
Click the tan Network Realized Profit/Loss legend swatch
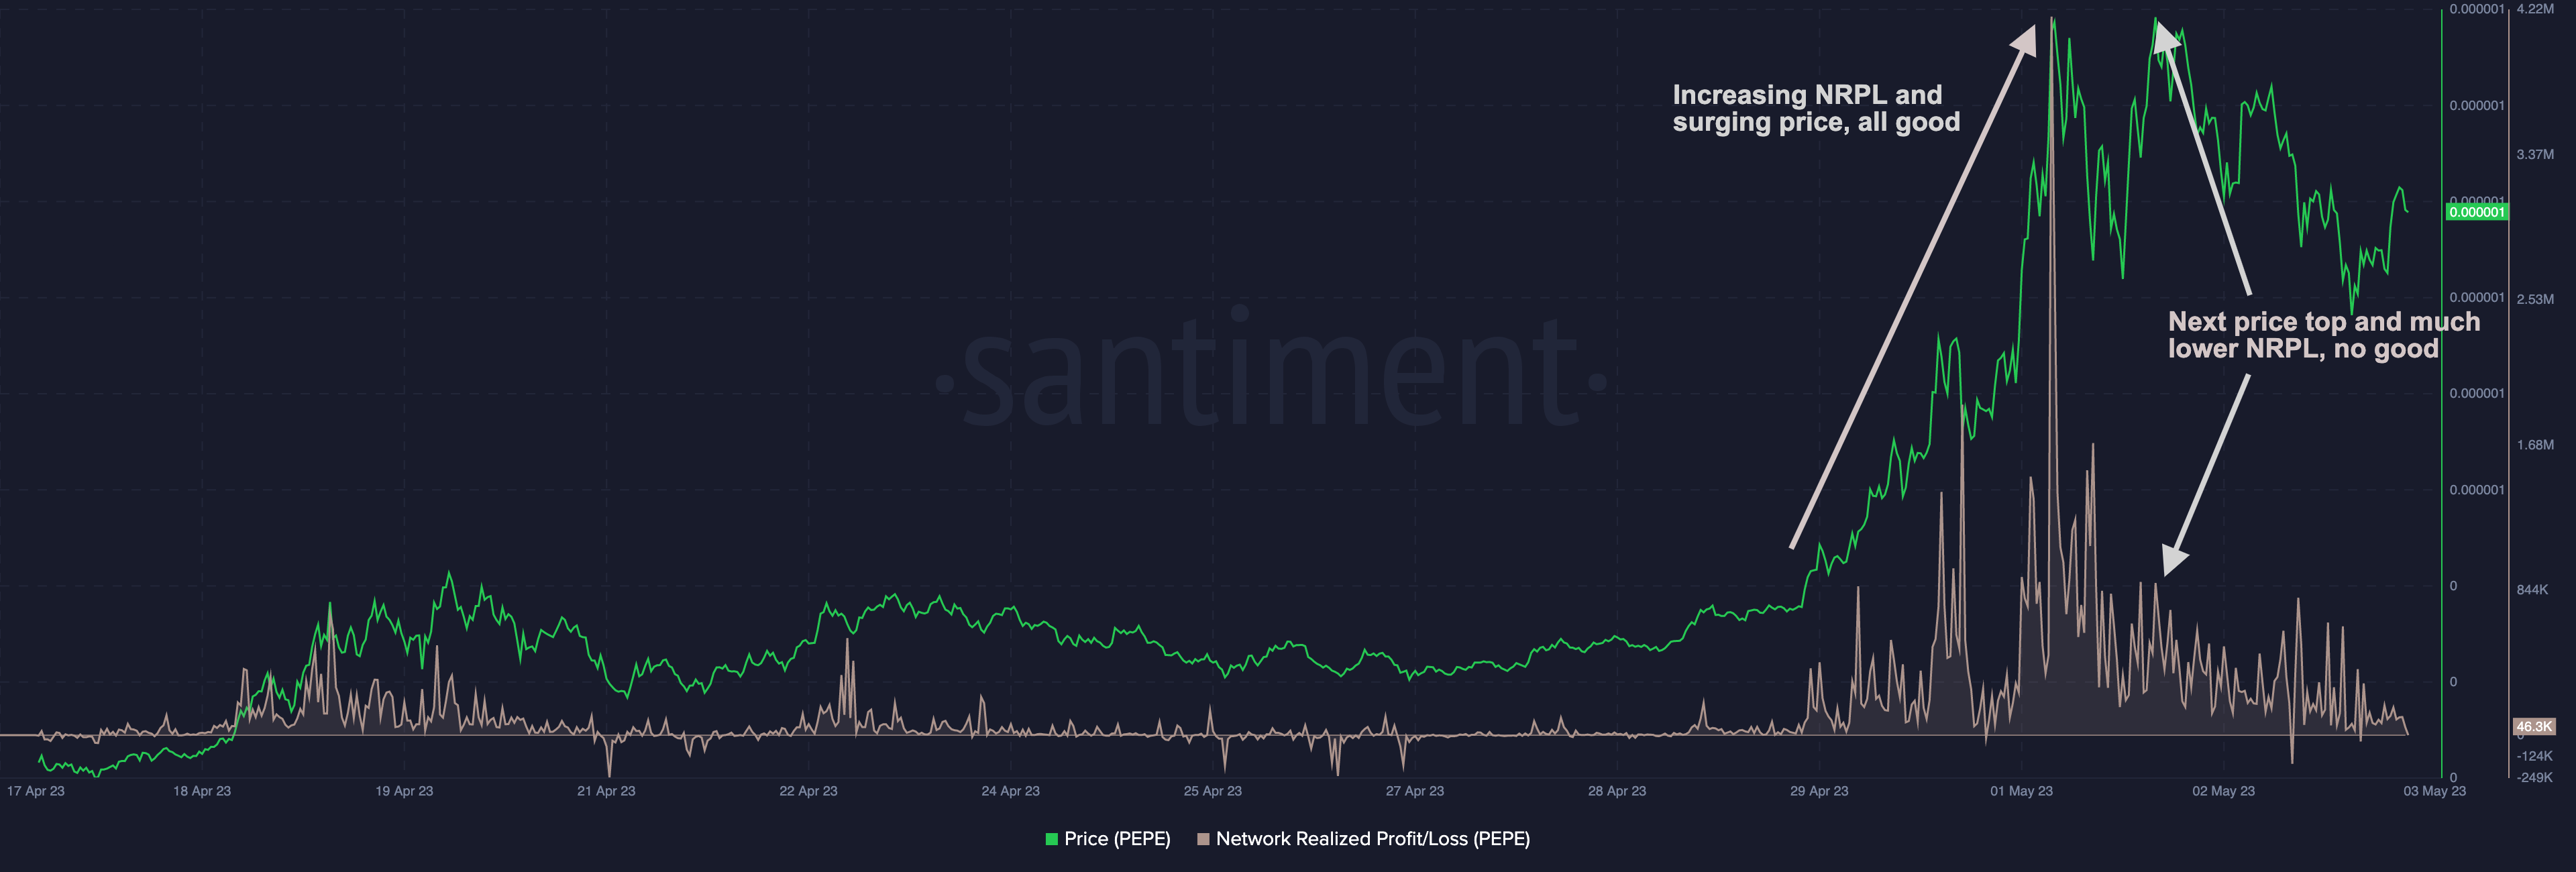(1203, 839)
